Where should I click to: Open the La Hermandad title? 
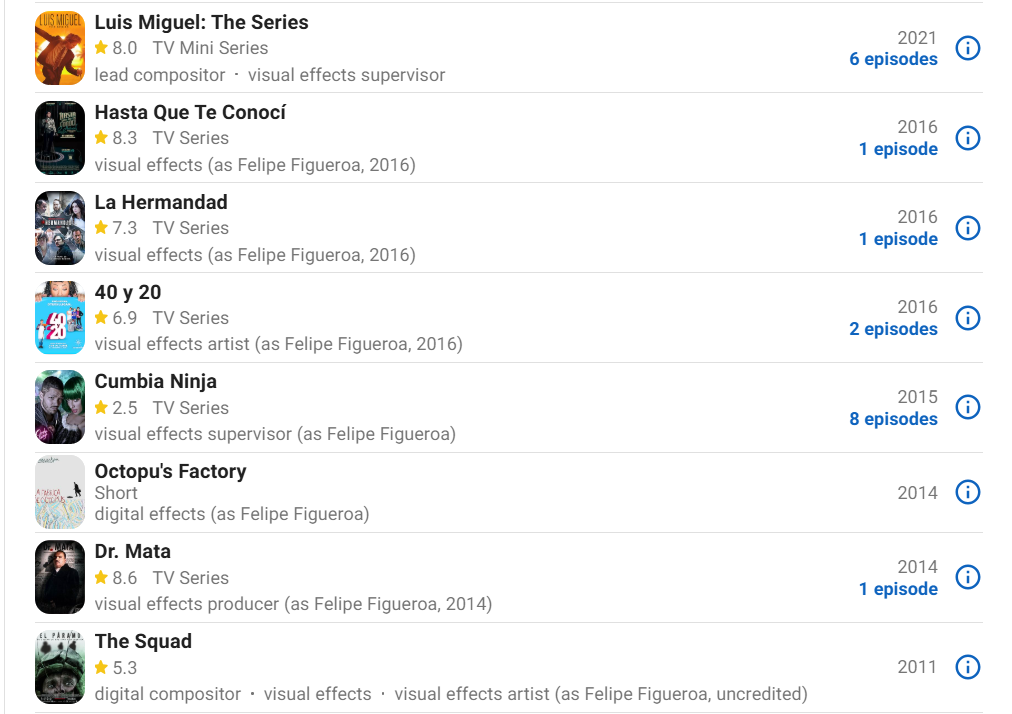coord(161,202)
